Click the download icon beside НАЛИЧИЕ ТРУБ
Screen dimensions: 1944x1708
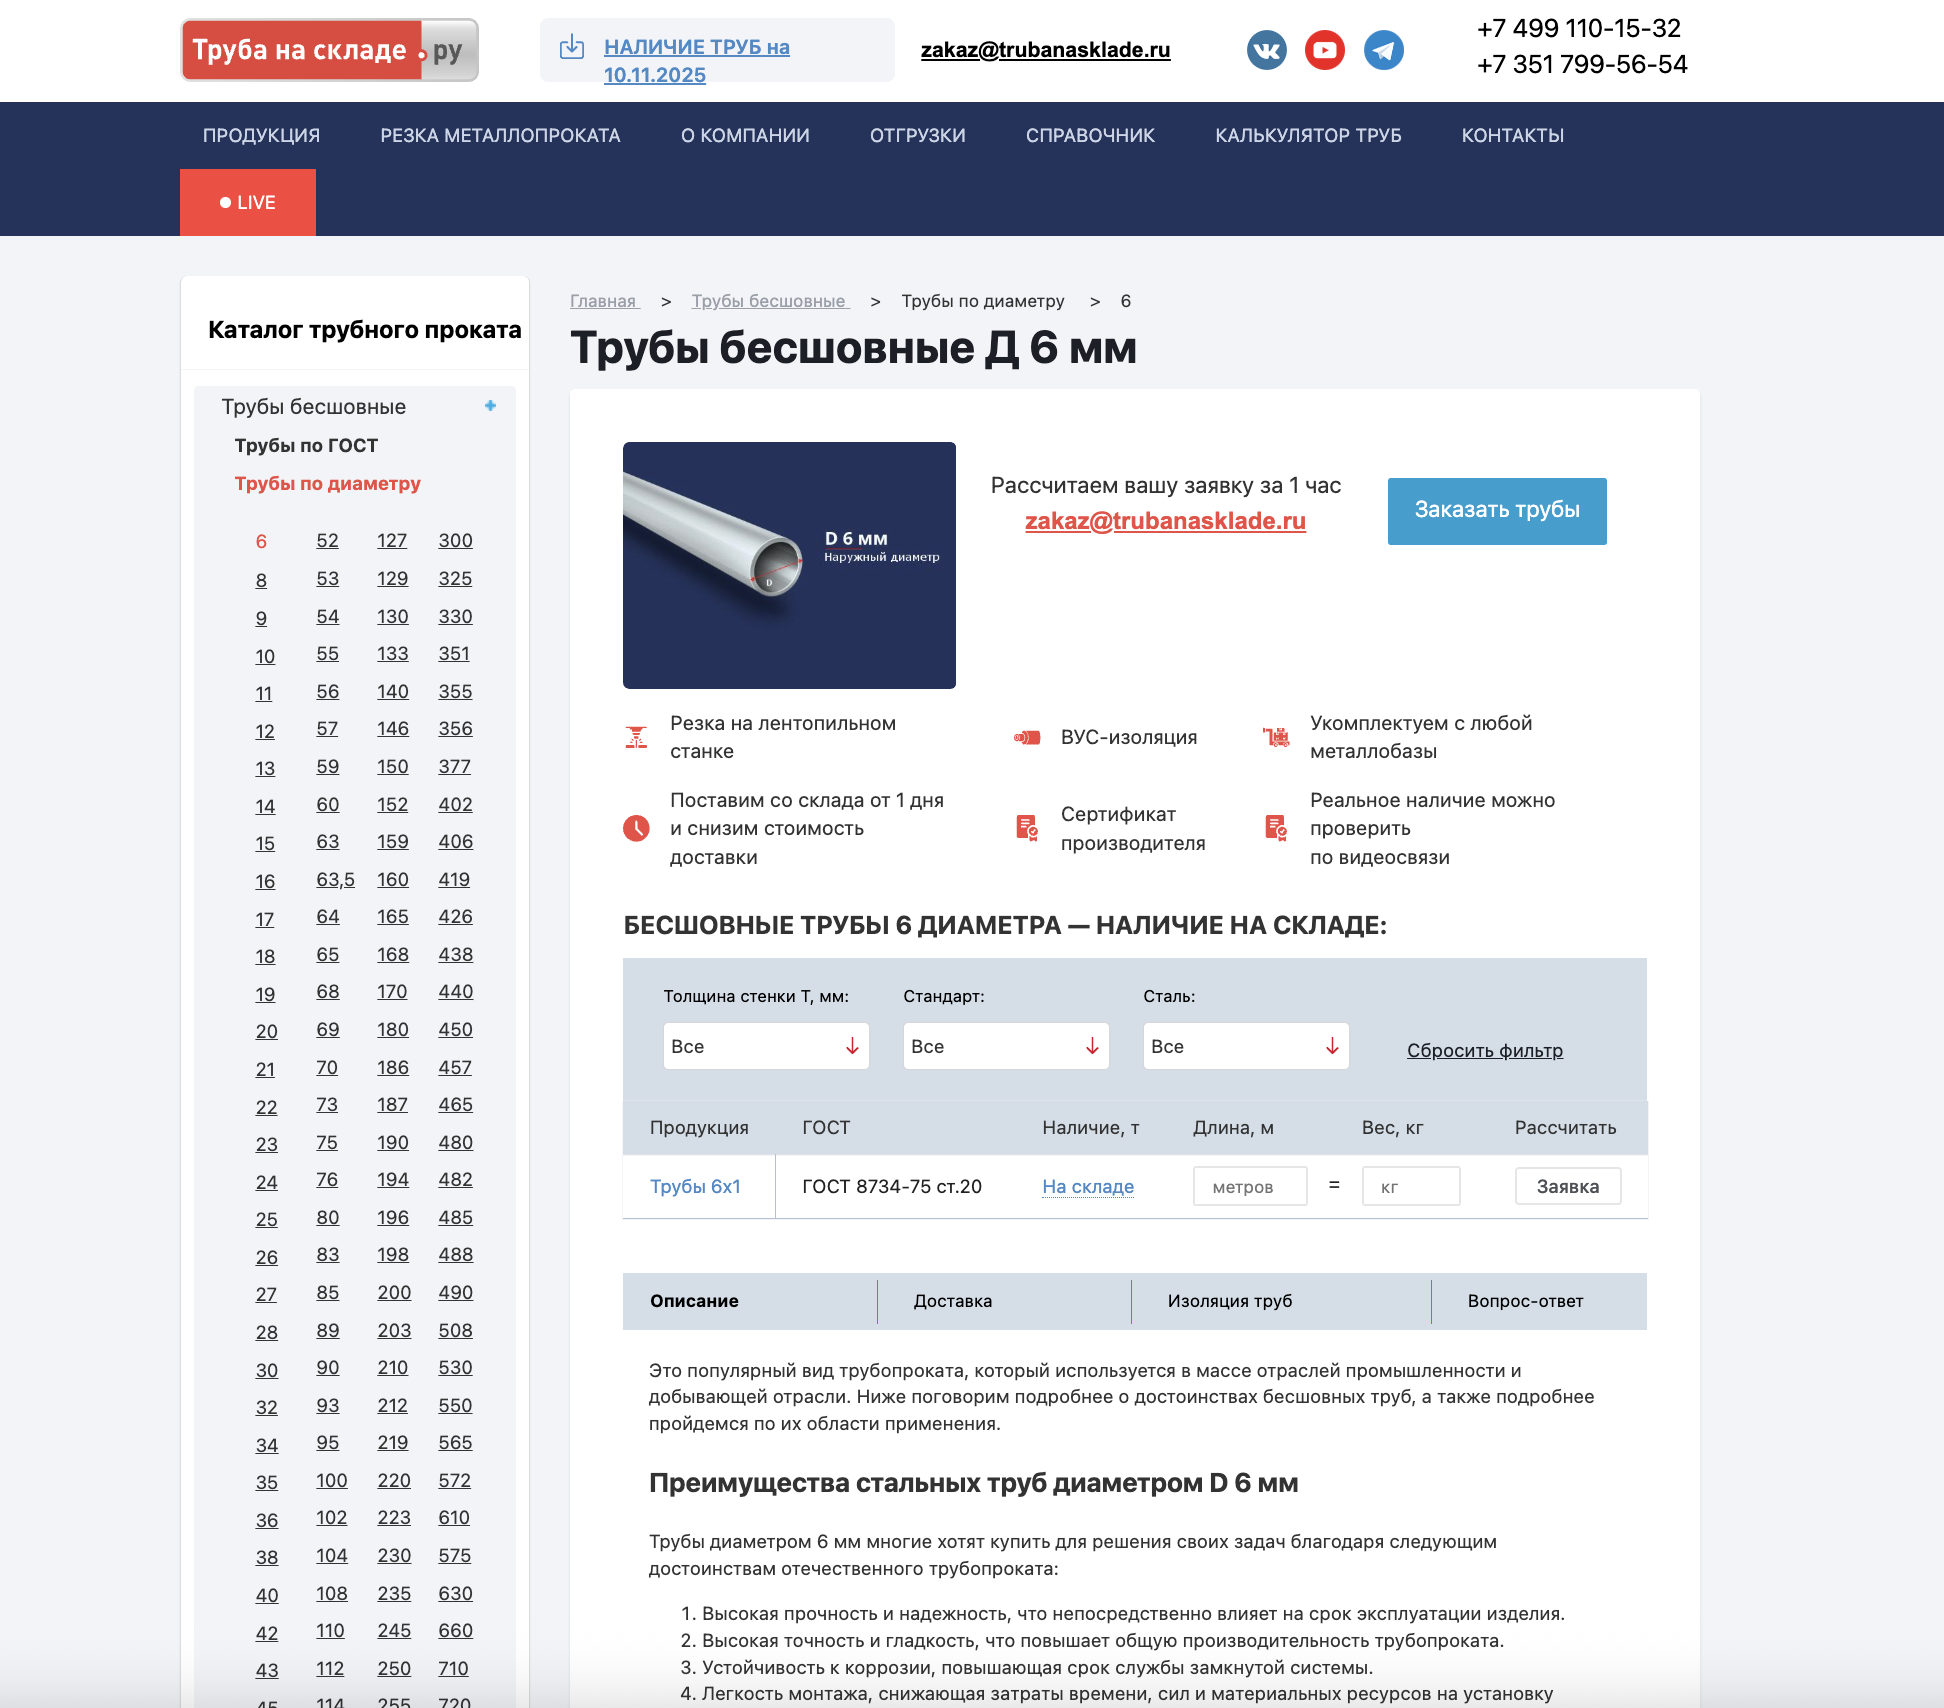coord(572,47)
